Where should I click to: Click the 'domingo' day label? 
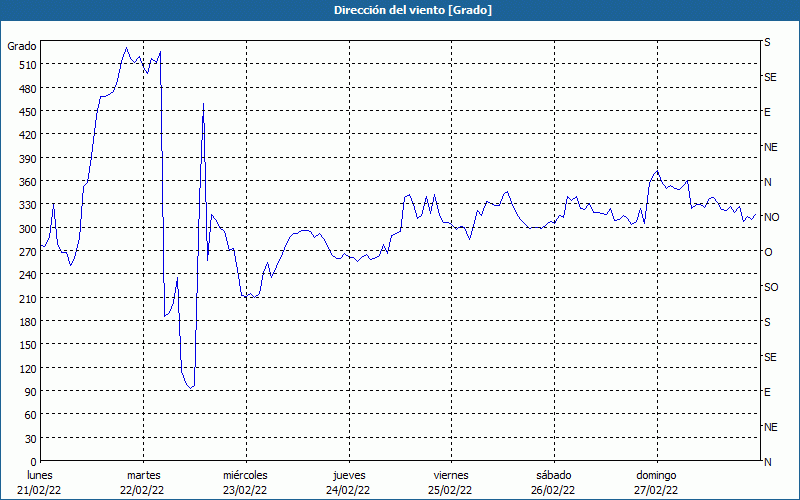pos(656,476)
